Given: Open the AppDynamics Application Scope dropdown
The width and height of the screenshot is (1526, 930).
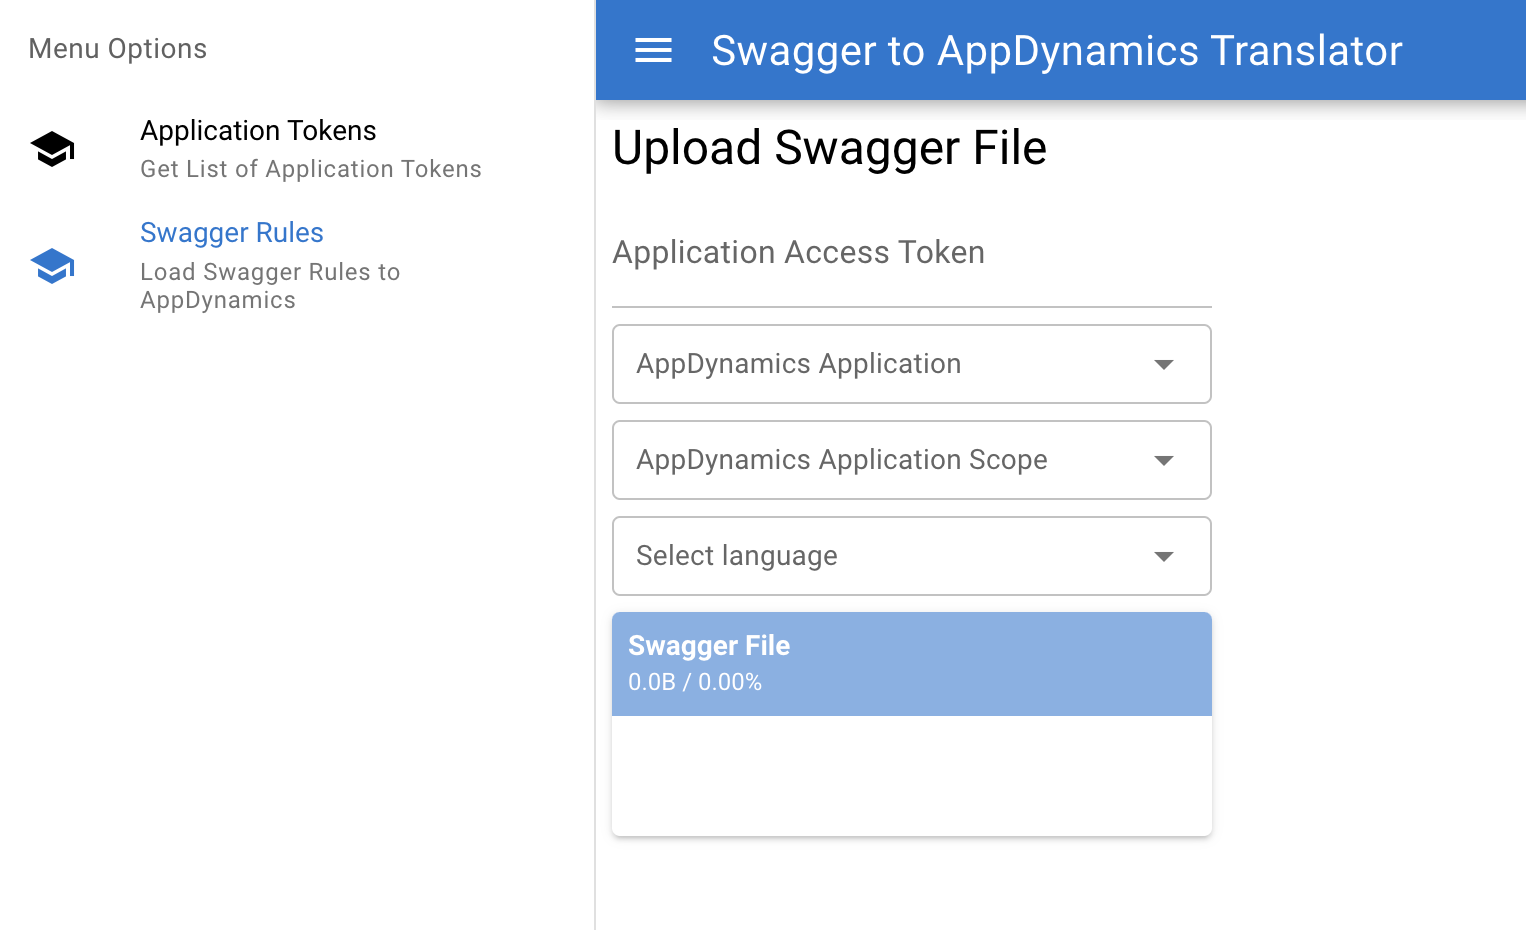Looking at the screenshot, I should click(911, 460).
